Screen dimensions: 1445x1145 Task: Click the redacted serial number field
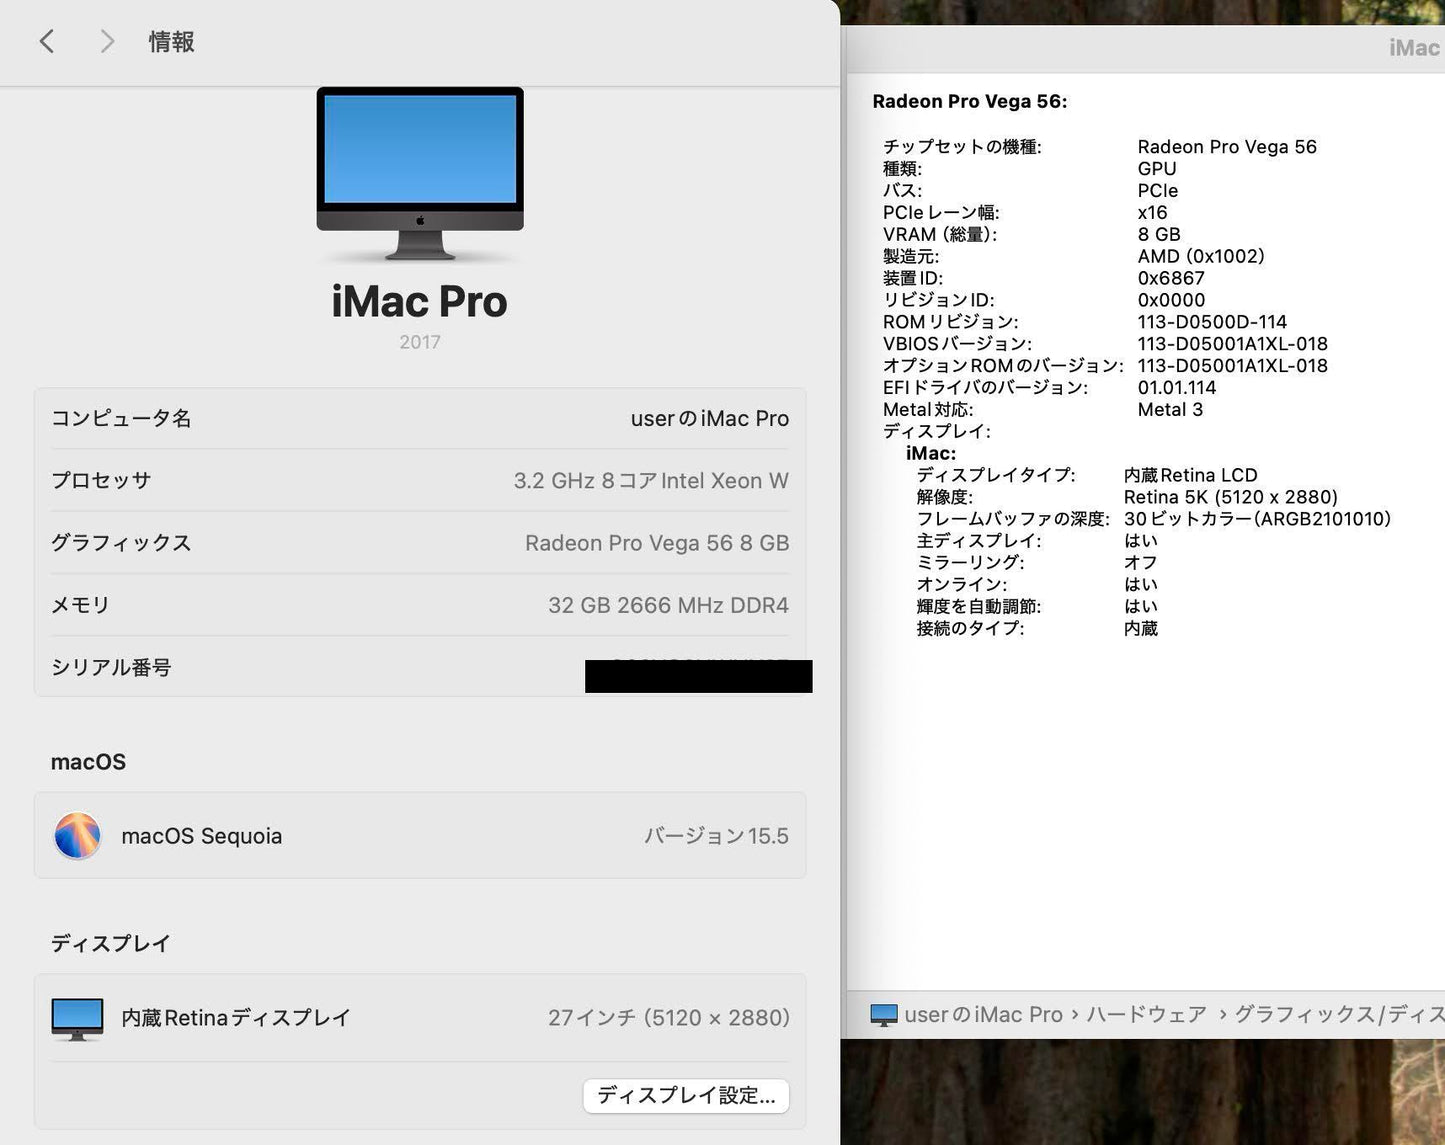(x=698, y=676)
